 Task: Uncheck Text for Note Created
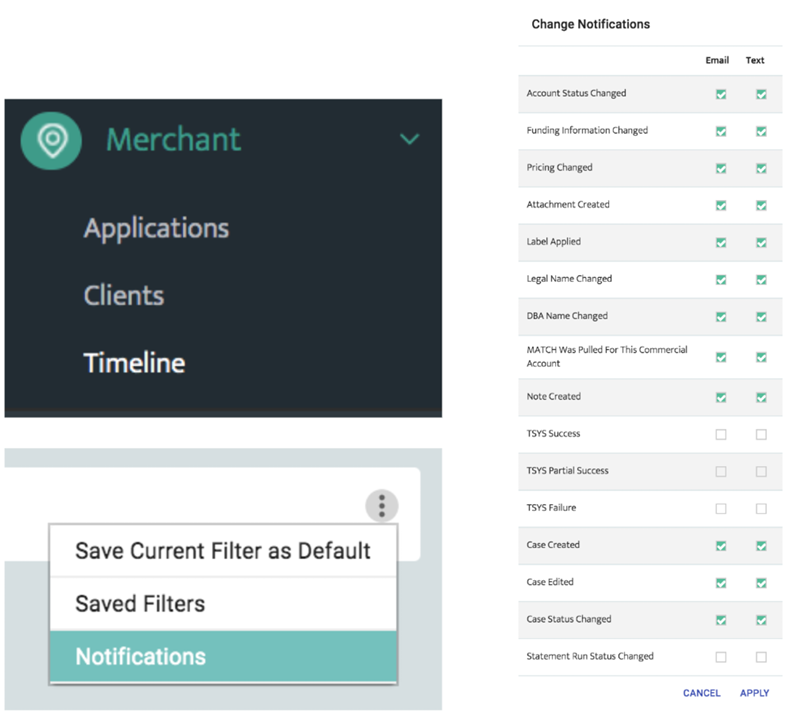pyautogui.click(x=761, y=397)
